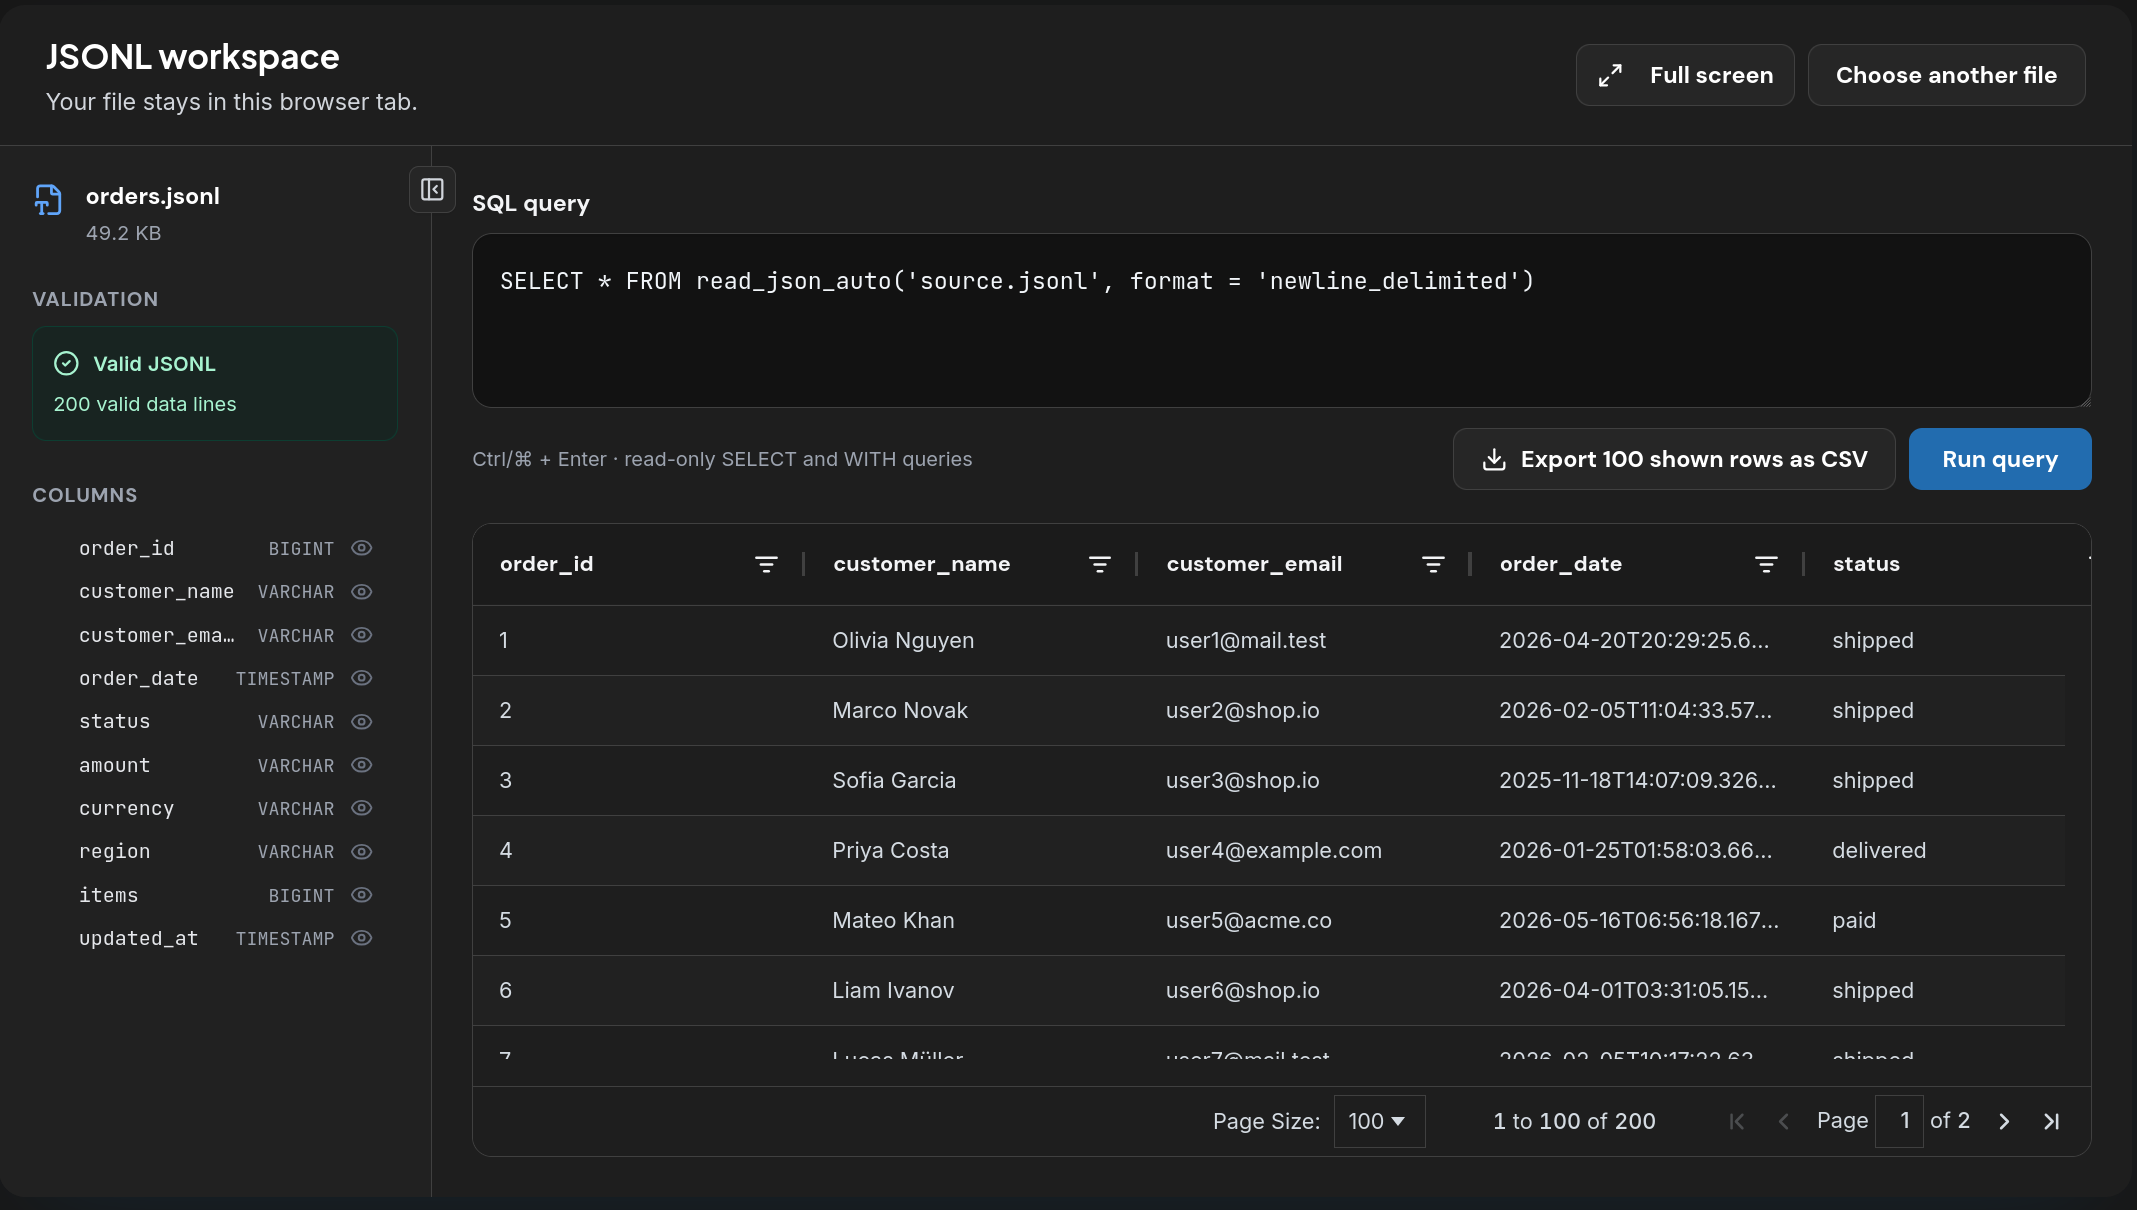Select cell 'Olivia Nguyen'
This screenshot has width=2137, height=1210.
(x=903, y=640)
